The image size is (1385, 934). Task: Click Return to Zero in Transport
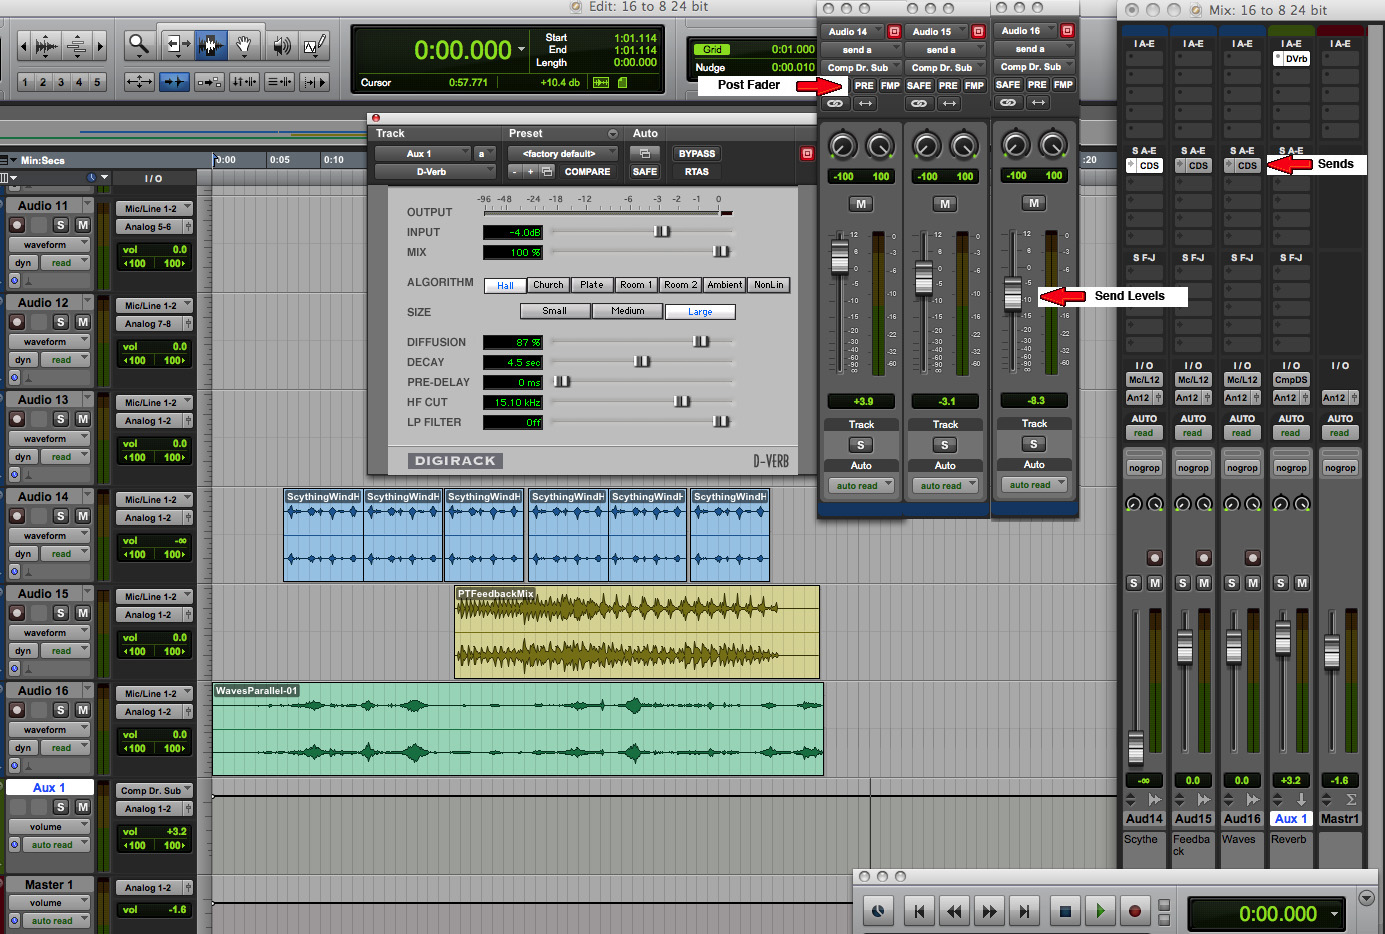[919, 911]
